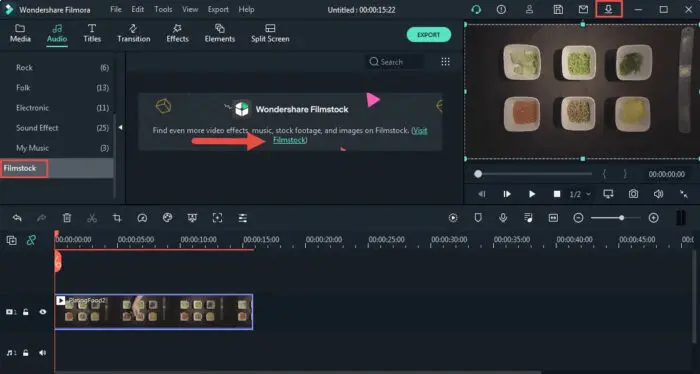Toggle video track visibility eye icon

[x=42, y=312]
